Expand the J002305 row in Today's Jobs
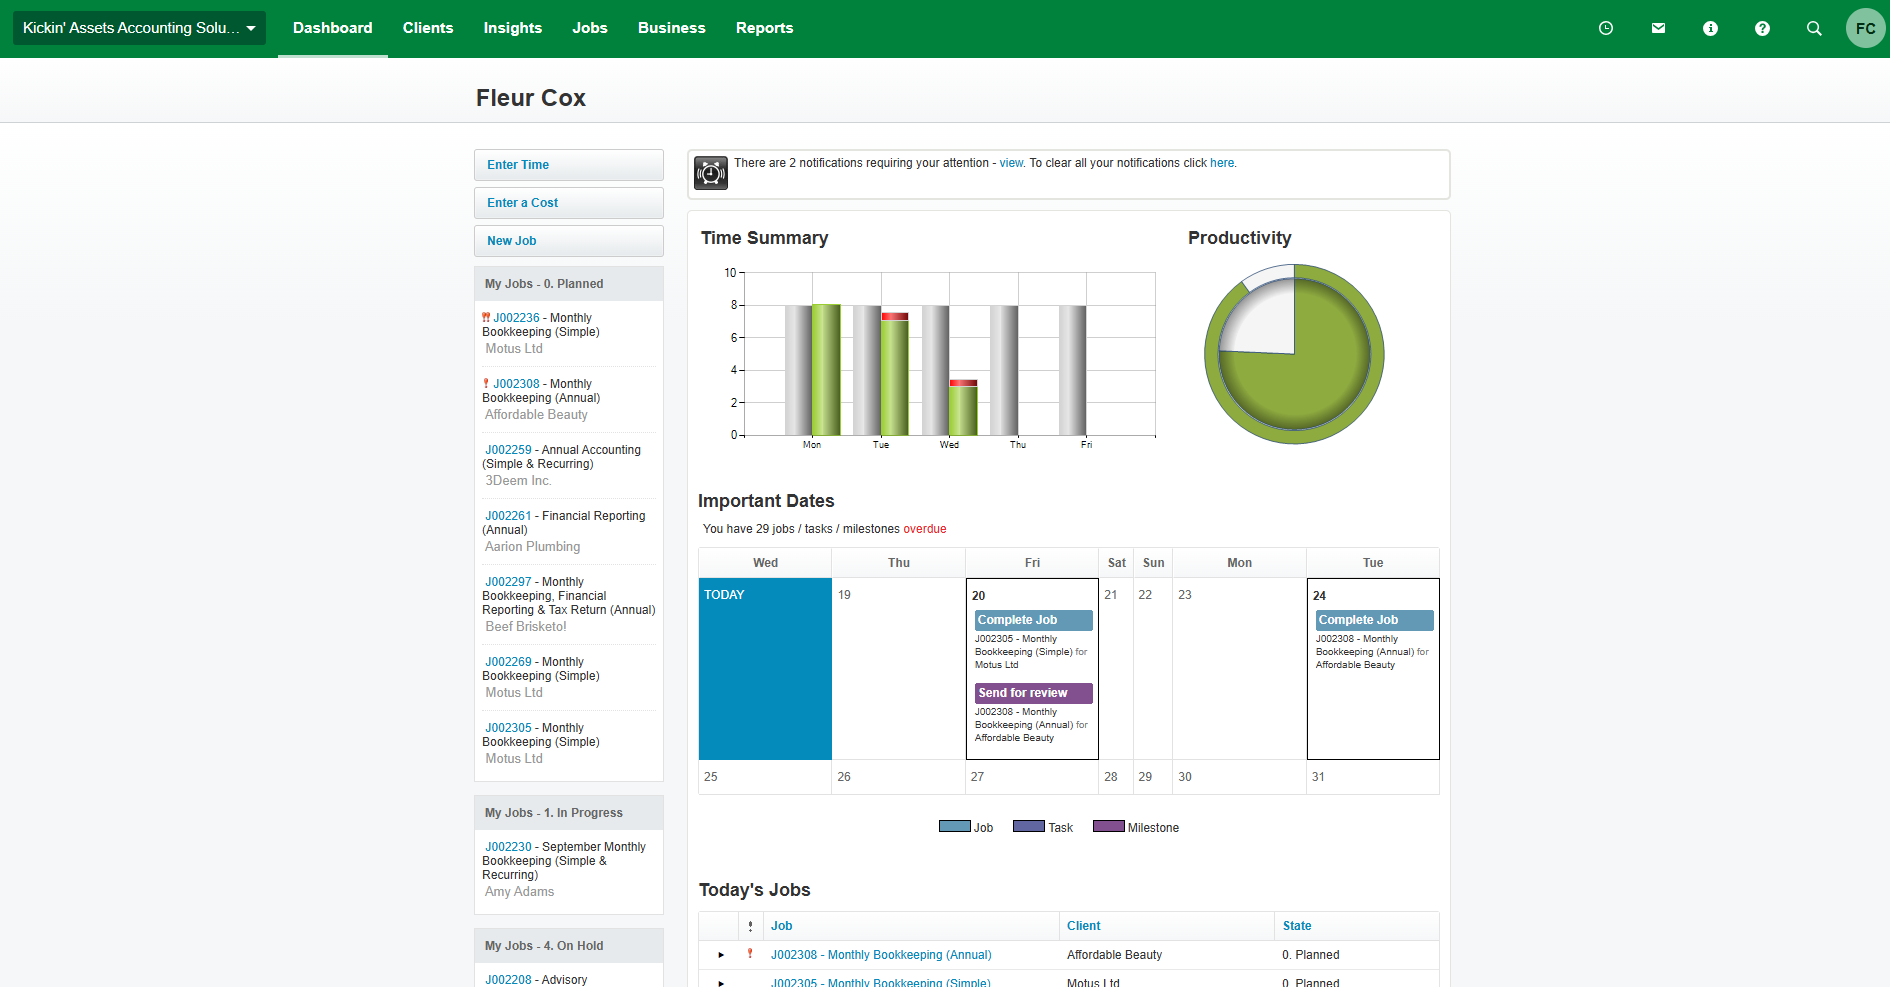 (721, 982)
